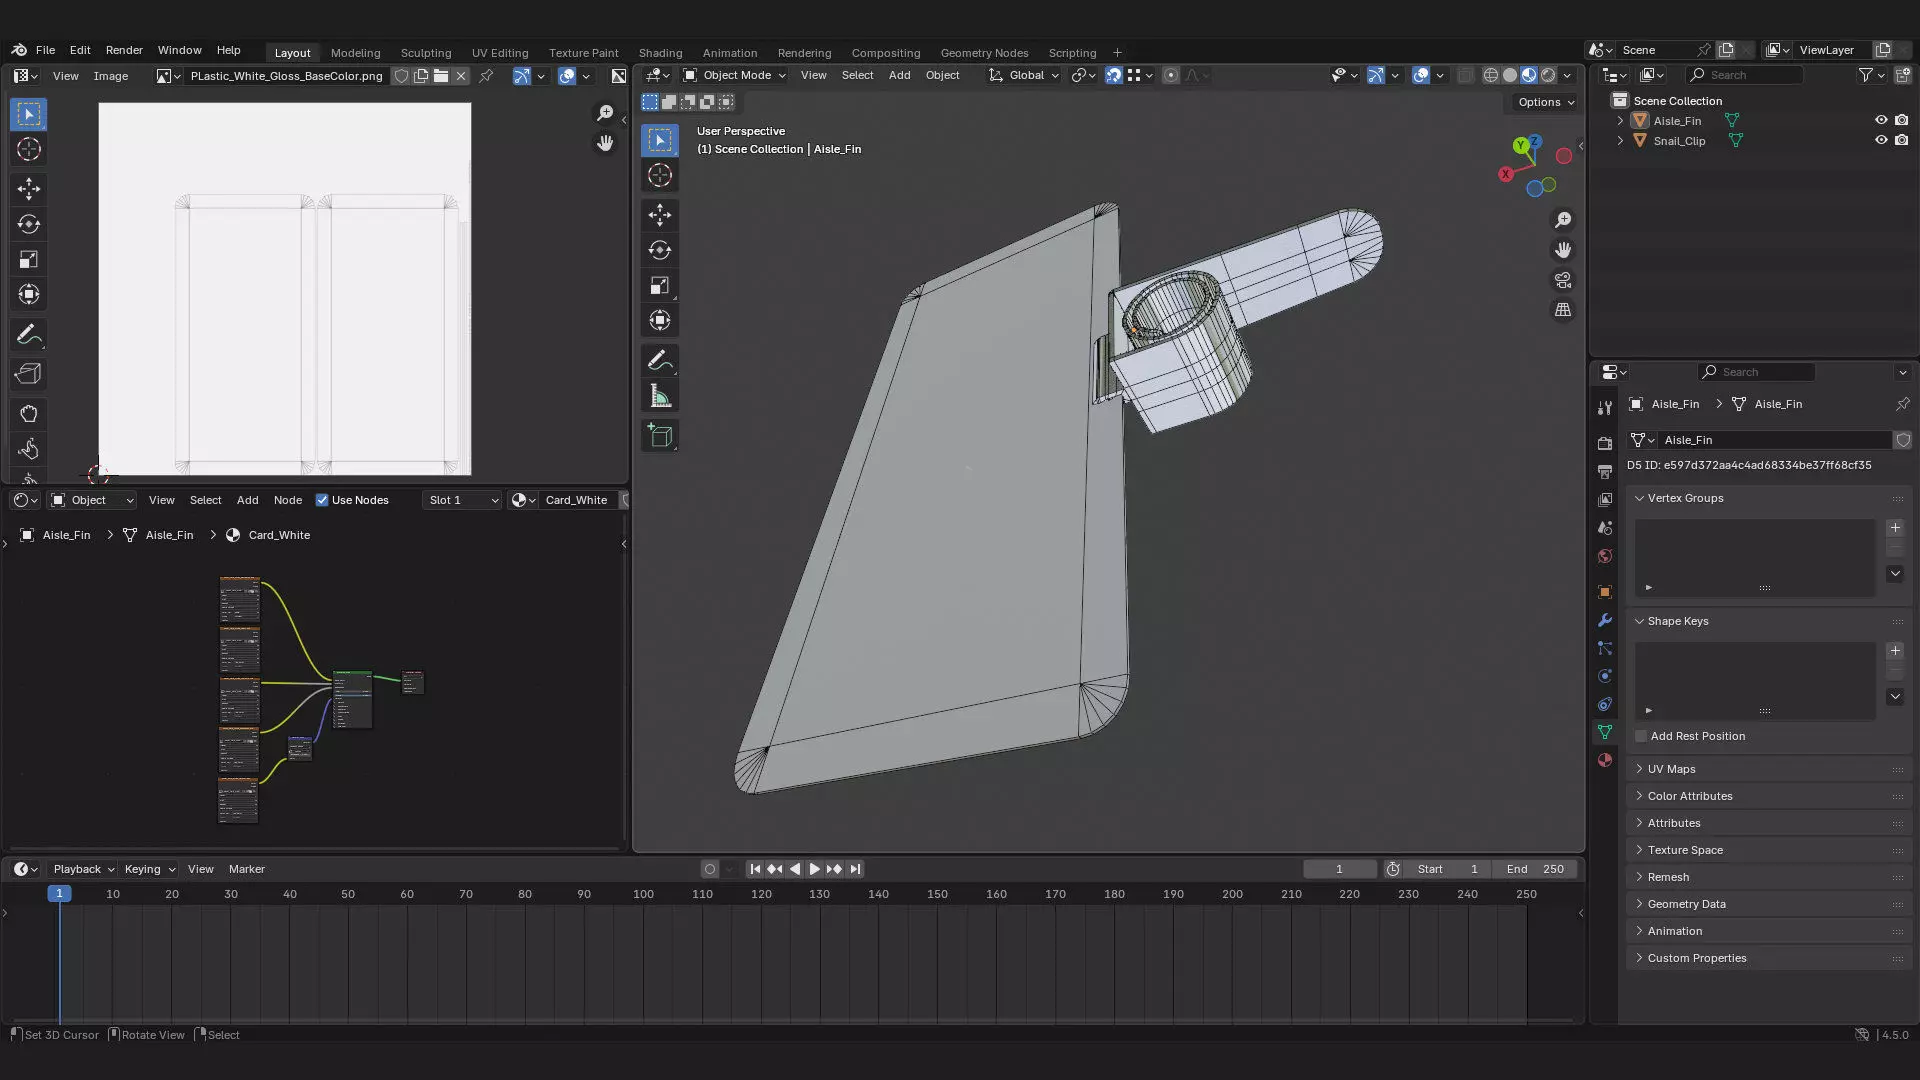Pin the PLastic_White_Gloss_BaseColor image
This screenshot has width=1920, height=1080.
tap(486, 76)
